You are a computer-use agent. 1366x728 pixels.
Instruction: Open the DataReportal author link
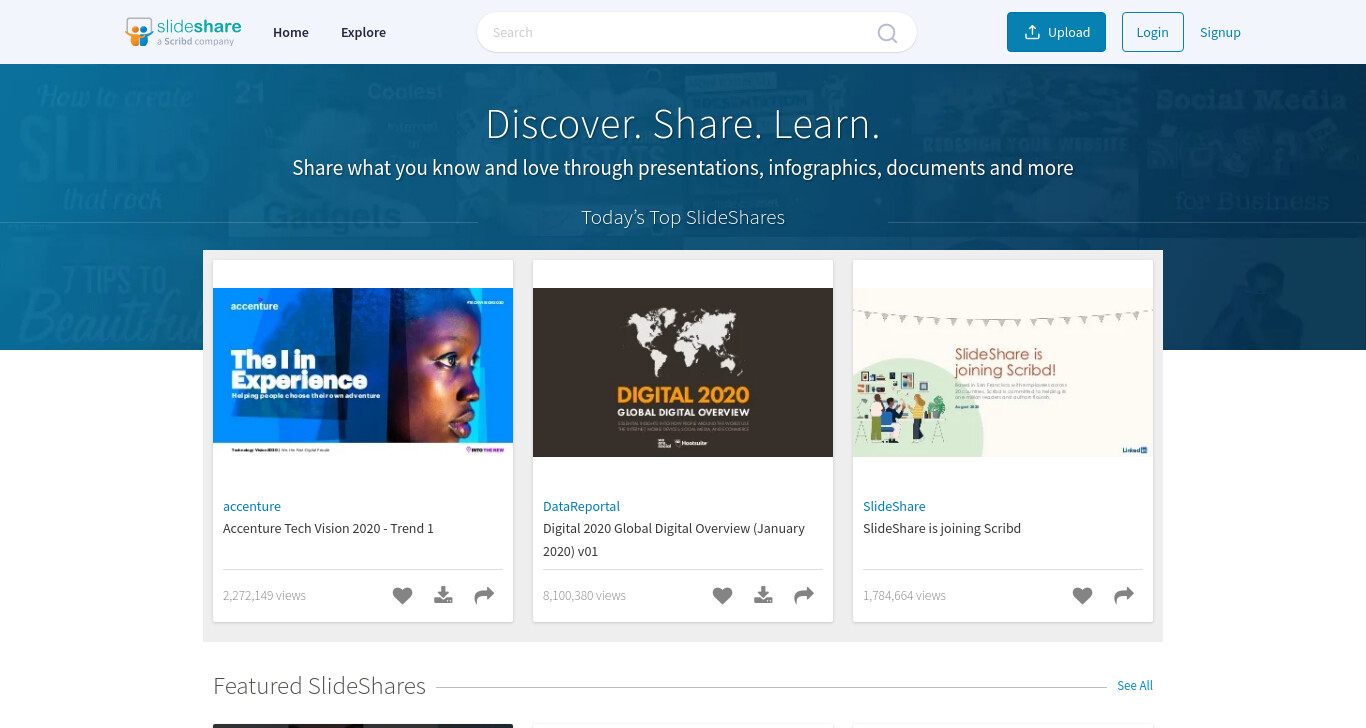tap(581, 506)
